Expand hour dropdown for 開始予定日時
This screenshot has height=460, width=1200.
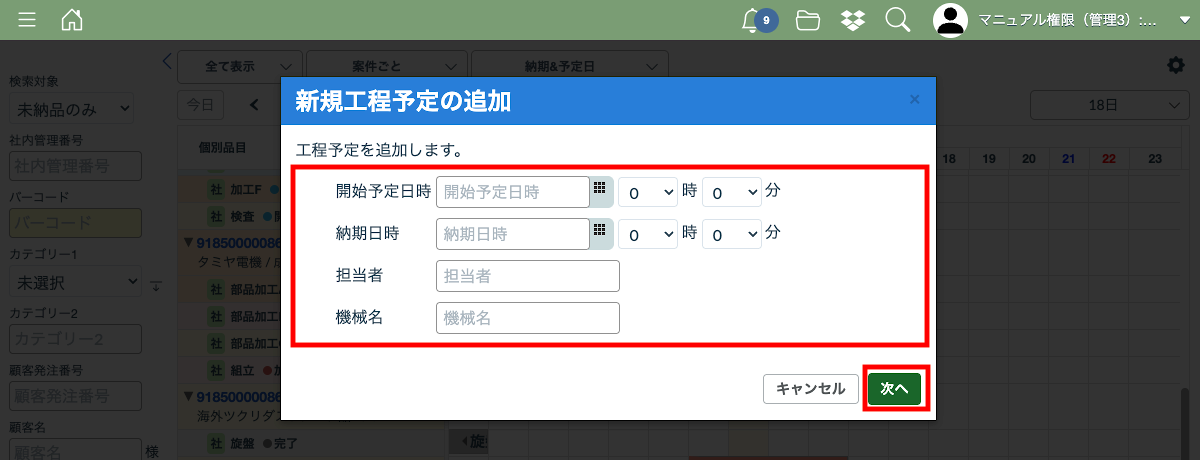pos(647,191)
